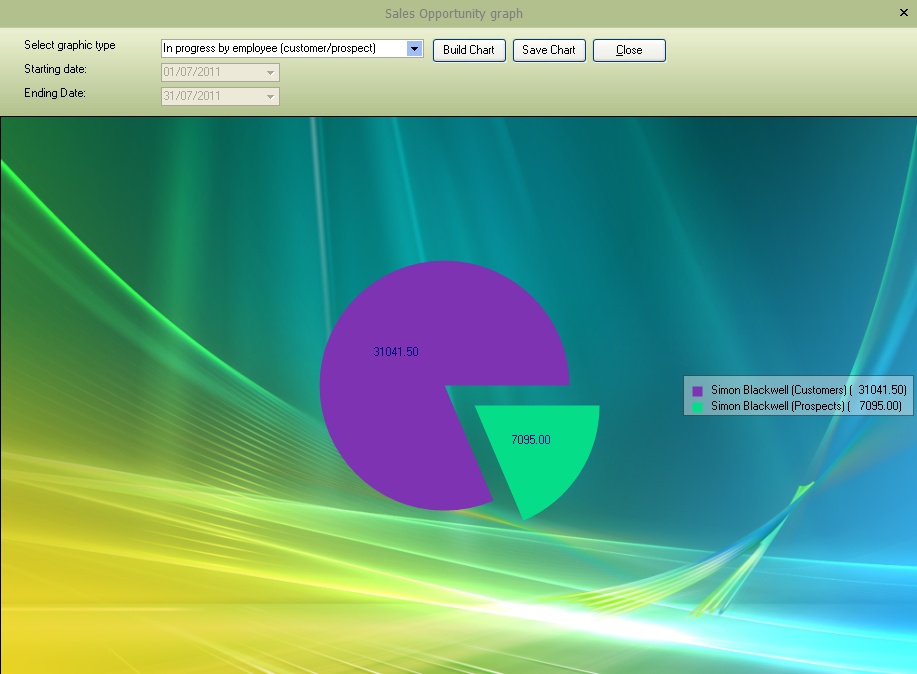917x674 pixels.
Task: Expand the Ending Date picker arrow
Action: 270,97
